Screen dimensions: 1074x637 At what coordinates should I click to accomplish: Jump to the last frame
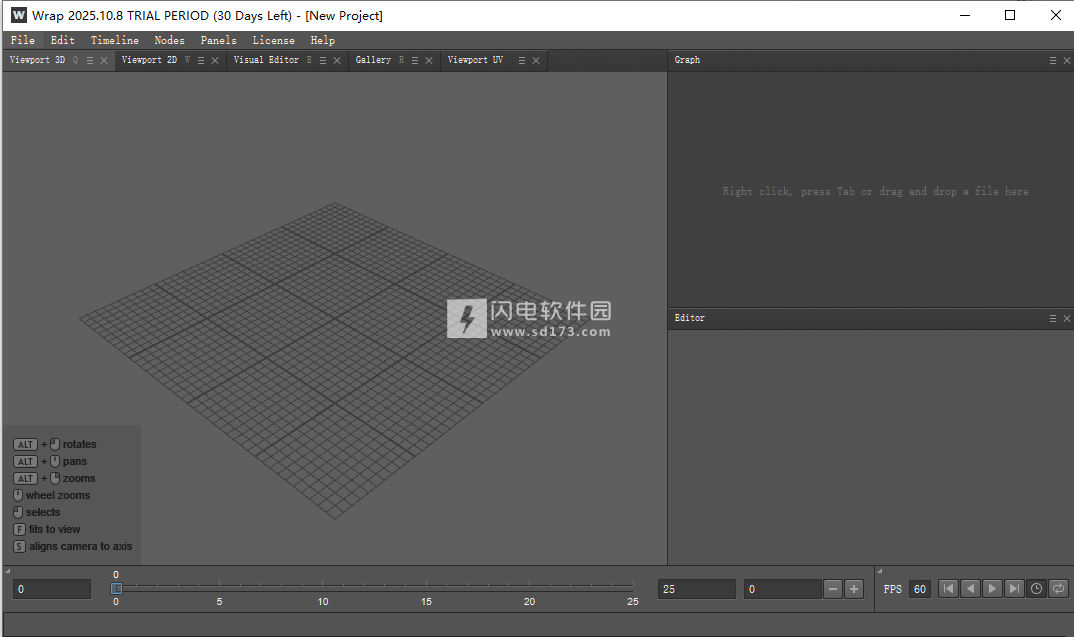1014,589
